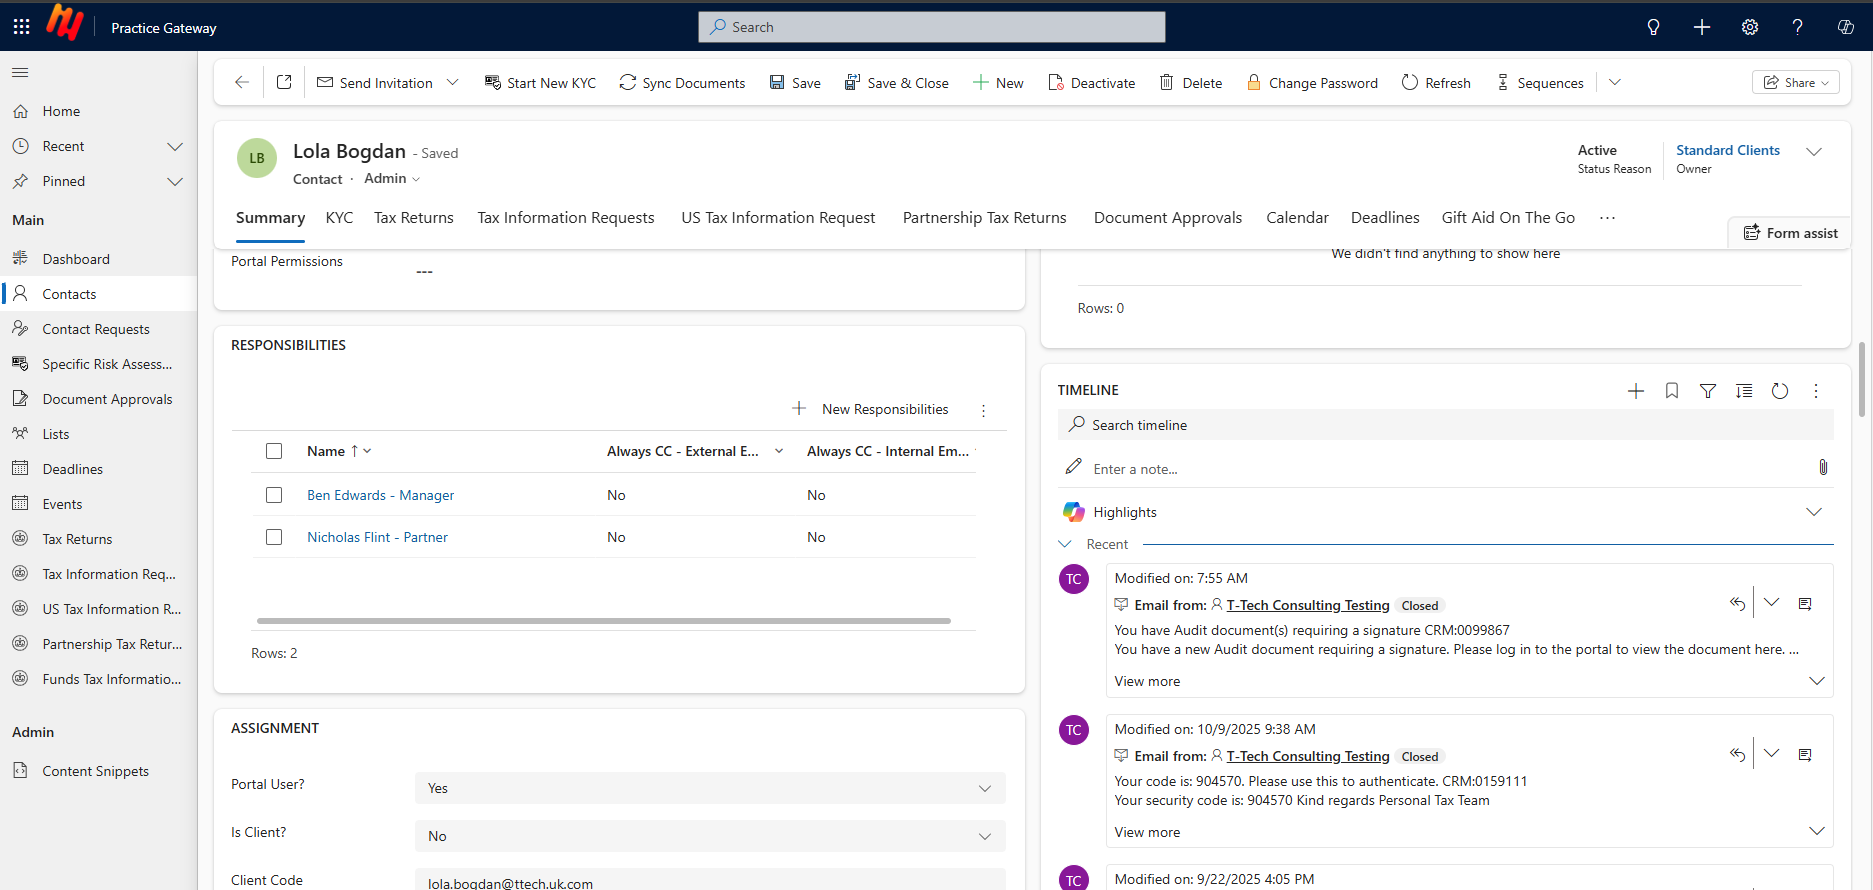The width and height of the screenshot is (1873, 890).
Task: Open the Share dropdown button
Action: (x=1797, y=82)
